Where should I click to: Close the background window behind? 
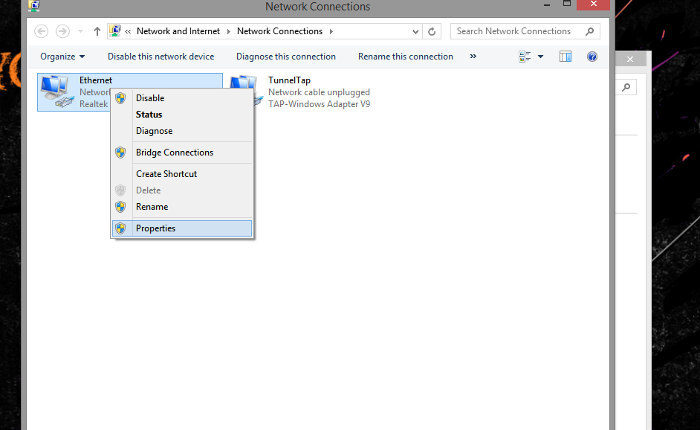click(630, 59)
